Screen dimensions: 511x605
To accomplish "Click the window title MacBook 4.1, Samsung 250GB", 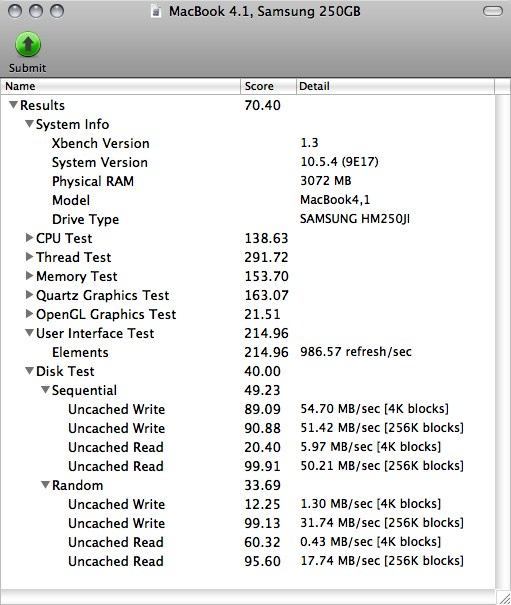I will [x=264, y=11].
